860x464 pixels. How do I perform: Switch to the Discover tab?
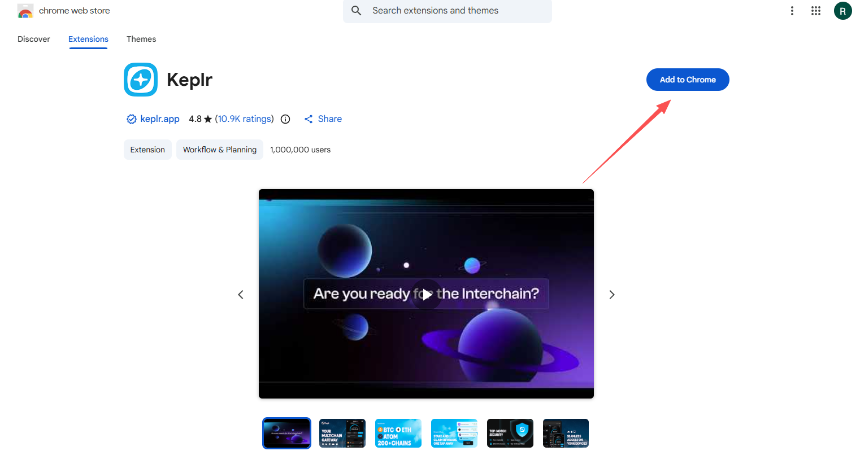33,39
